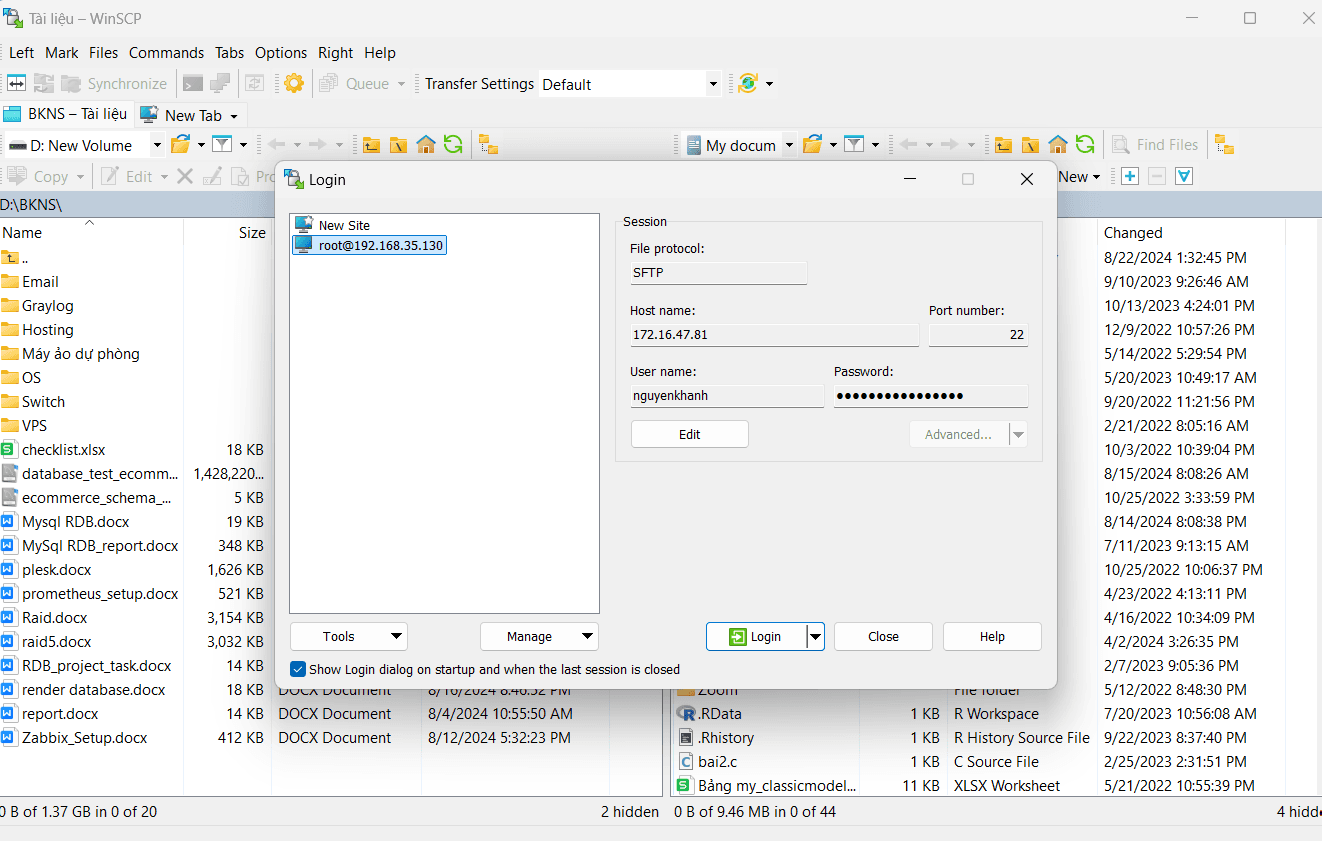Viewport: 1322px width, 841px height.
Task: Open the D: New Volume drive dropdown
Action: [x=157, y=145]
